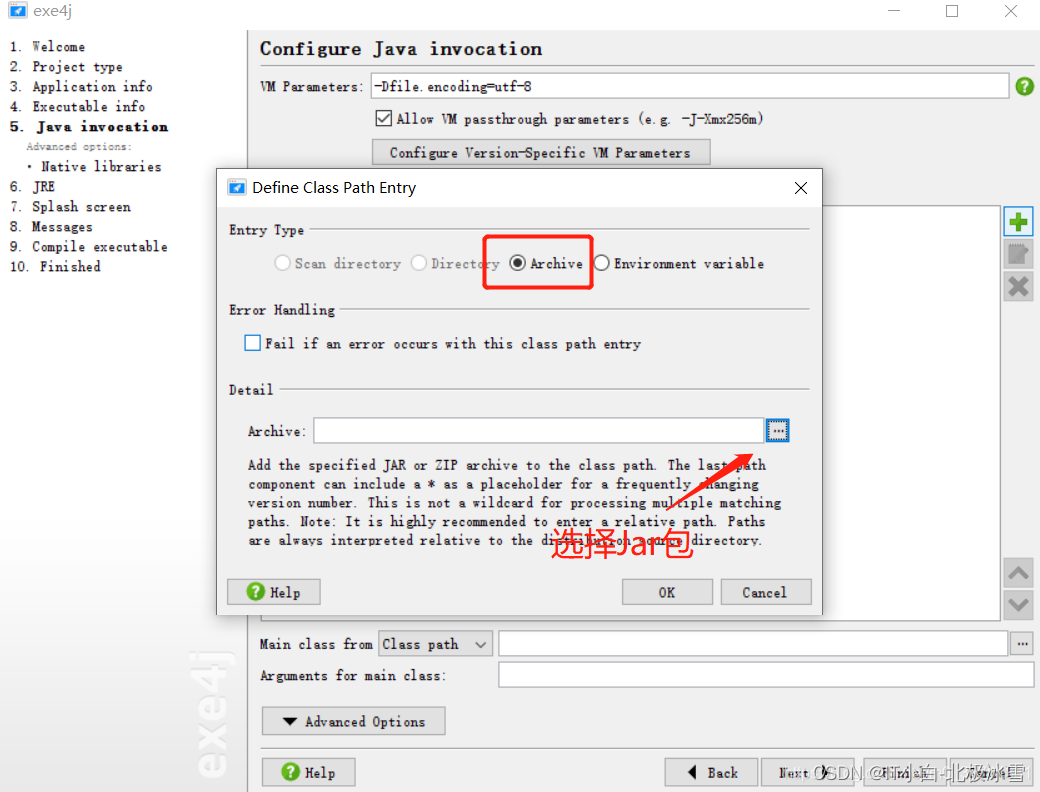This screenshot has width=1040, height=792.
Task: Maximize the exe4j window
Action: (952, 11)
